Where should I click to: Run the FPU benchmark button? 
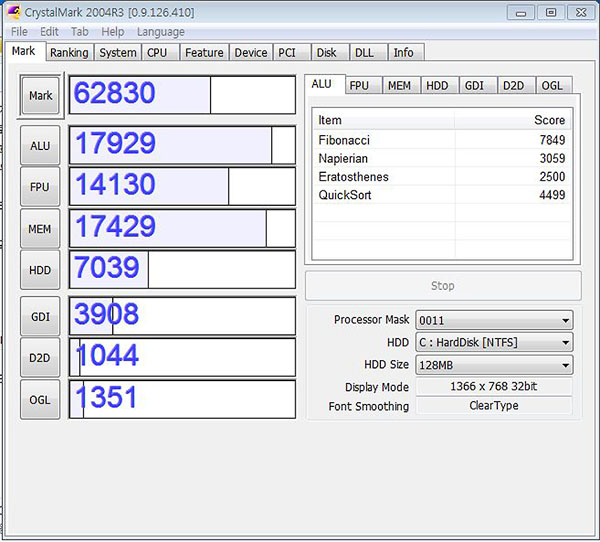(40, 187)
